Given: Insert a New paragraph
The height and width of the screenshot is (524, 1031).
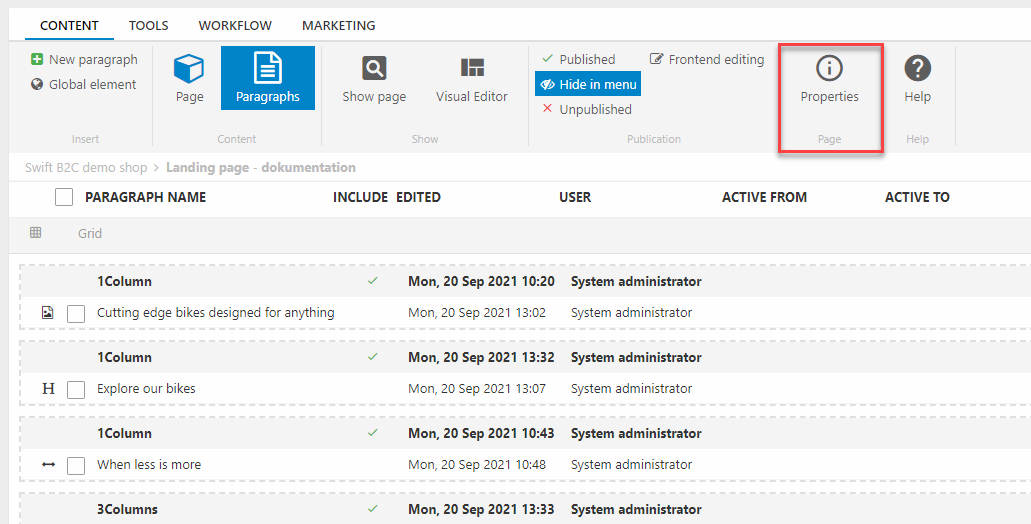Looking at the screenshot, I should pyautogui.click(x=84, y=60).
